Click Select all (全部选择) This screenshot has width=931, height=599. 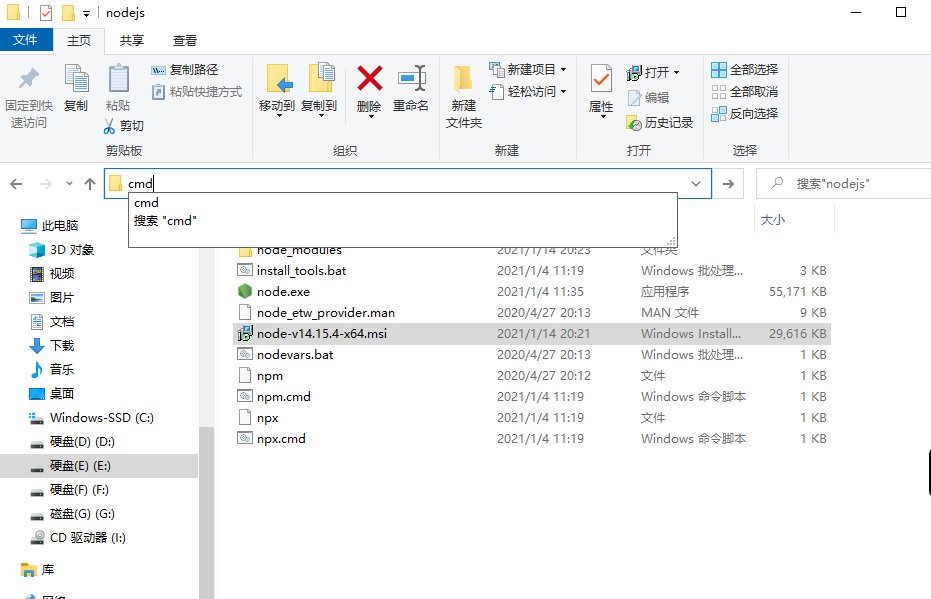[745, 70]
